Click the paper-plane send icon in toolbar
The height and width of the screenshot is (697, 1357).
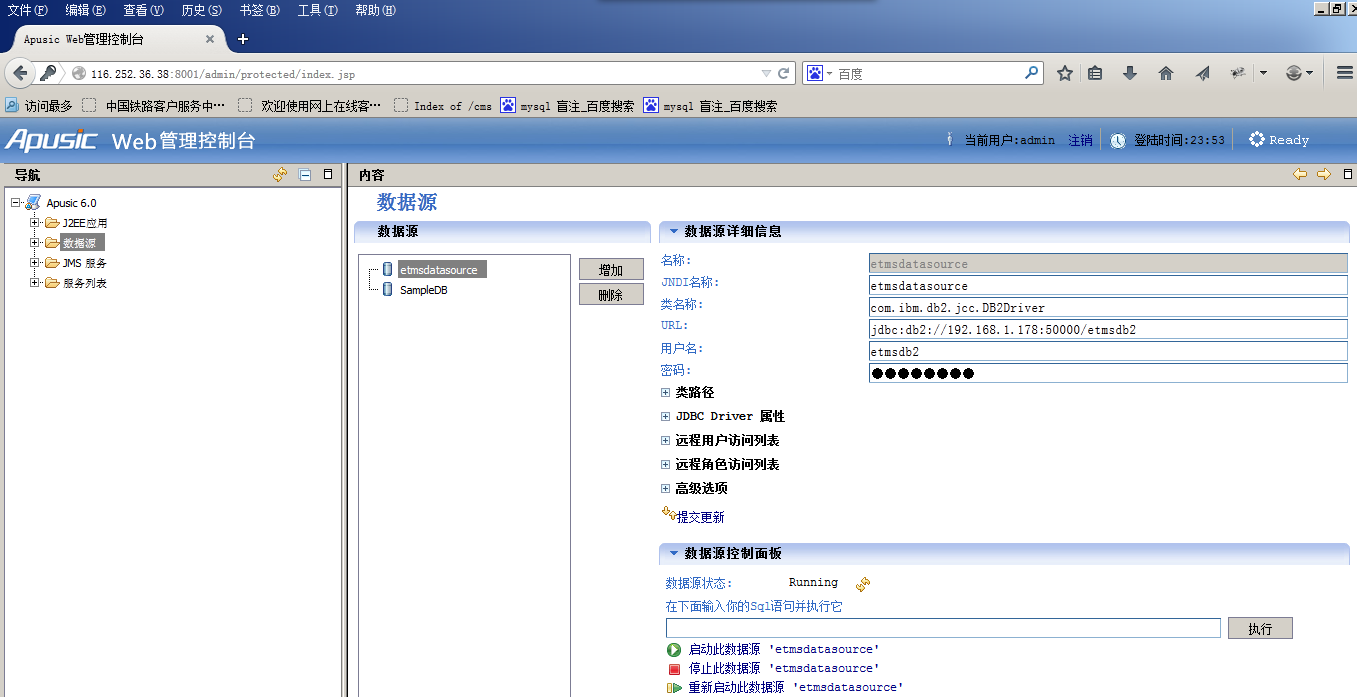coord(1203,73)
